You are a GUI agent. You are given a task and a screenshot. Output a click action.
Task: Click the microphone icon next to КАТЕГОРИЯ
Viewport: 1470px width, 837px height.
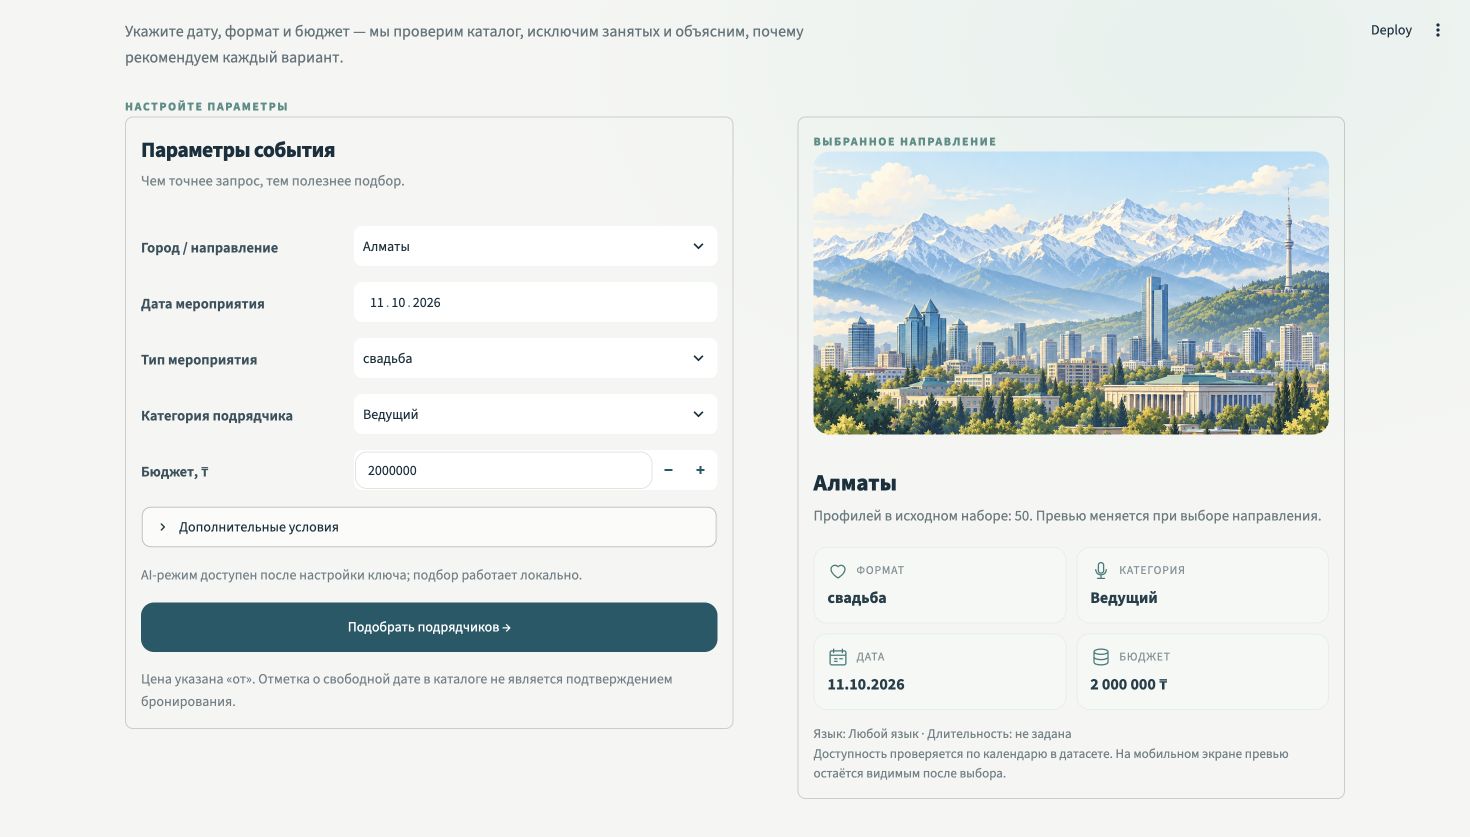click(x=1101, y=570)
